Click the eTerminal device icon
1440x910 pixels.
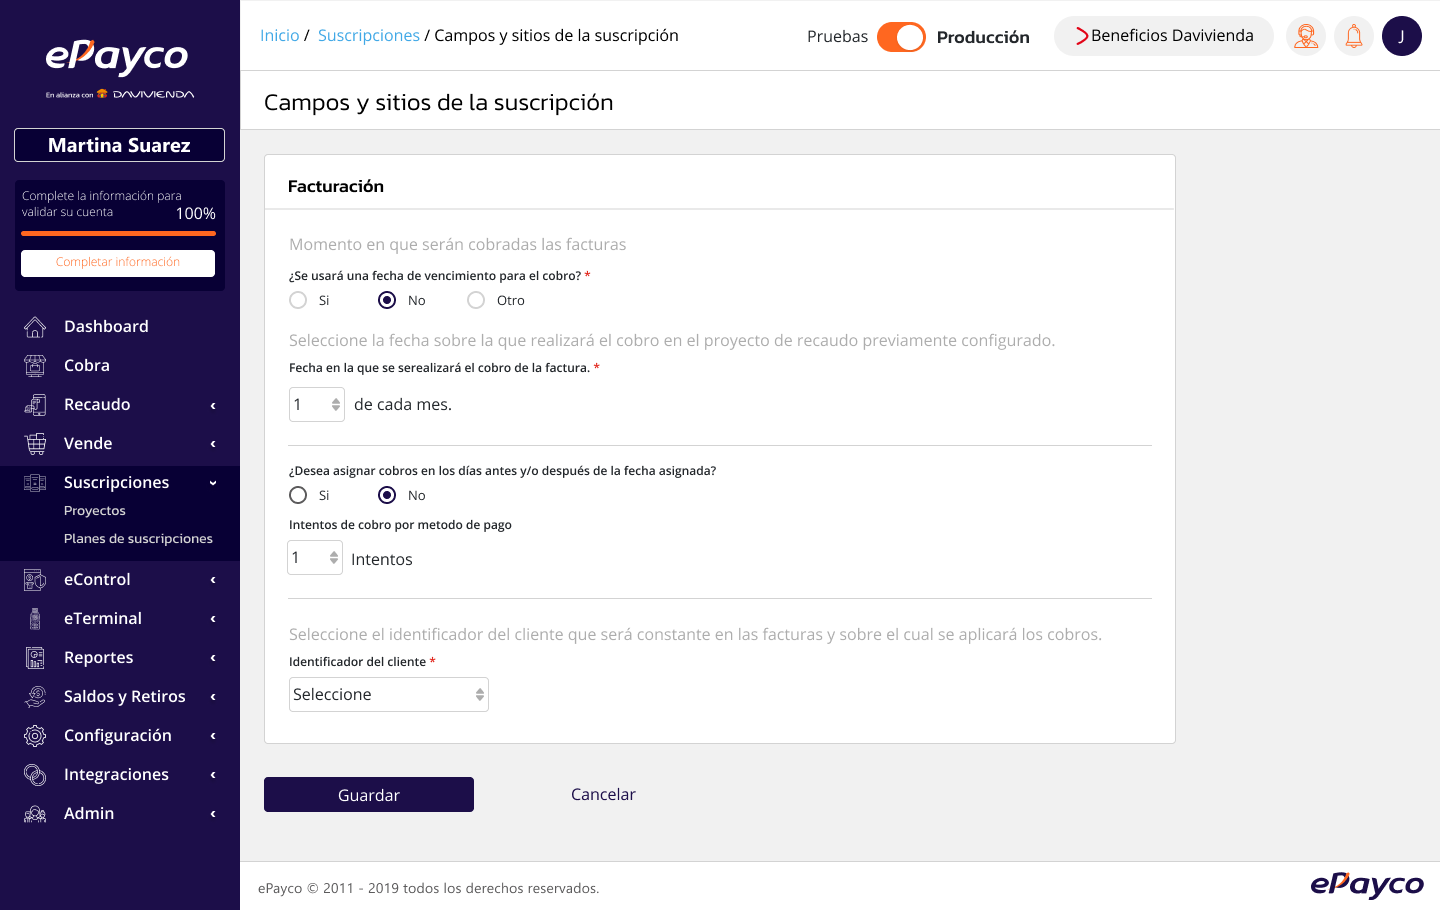click(x=35, y=619)
